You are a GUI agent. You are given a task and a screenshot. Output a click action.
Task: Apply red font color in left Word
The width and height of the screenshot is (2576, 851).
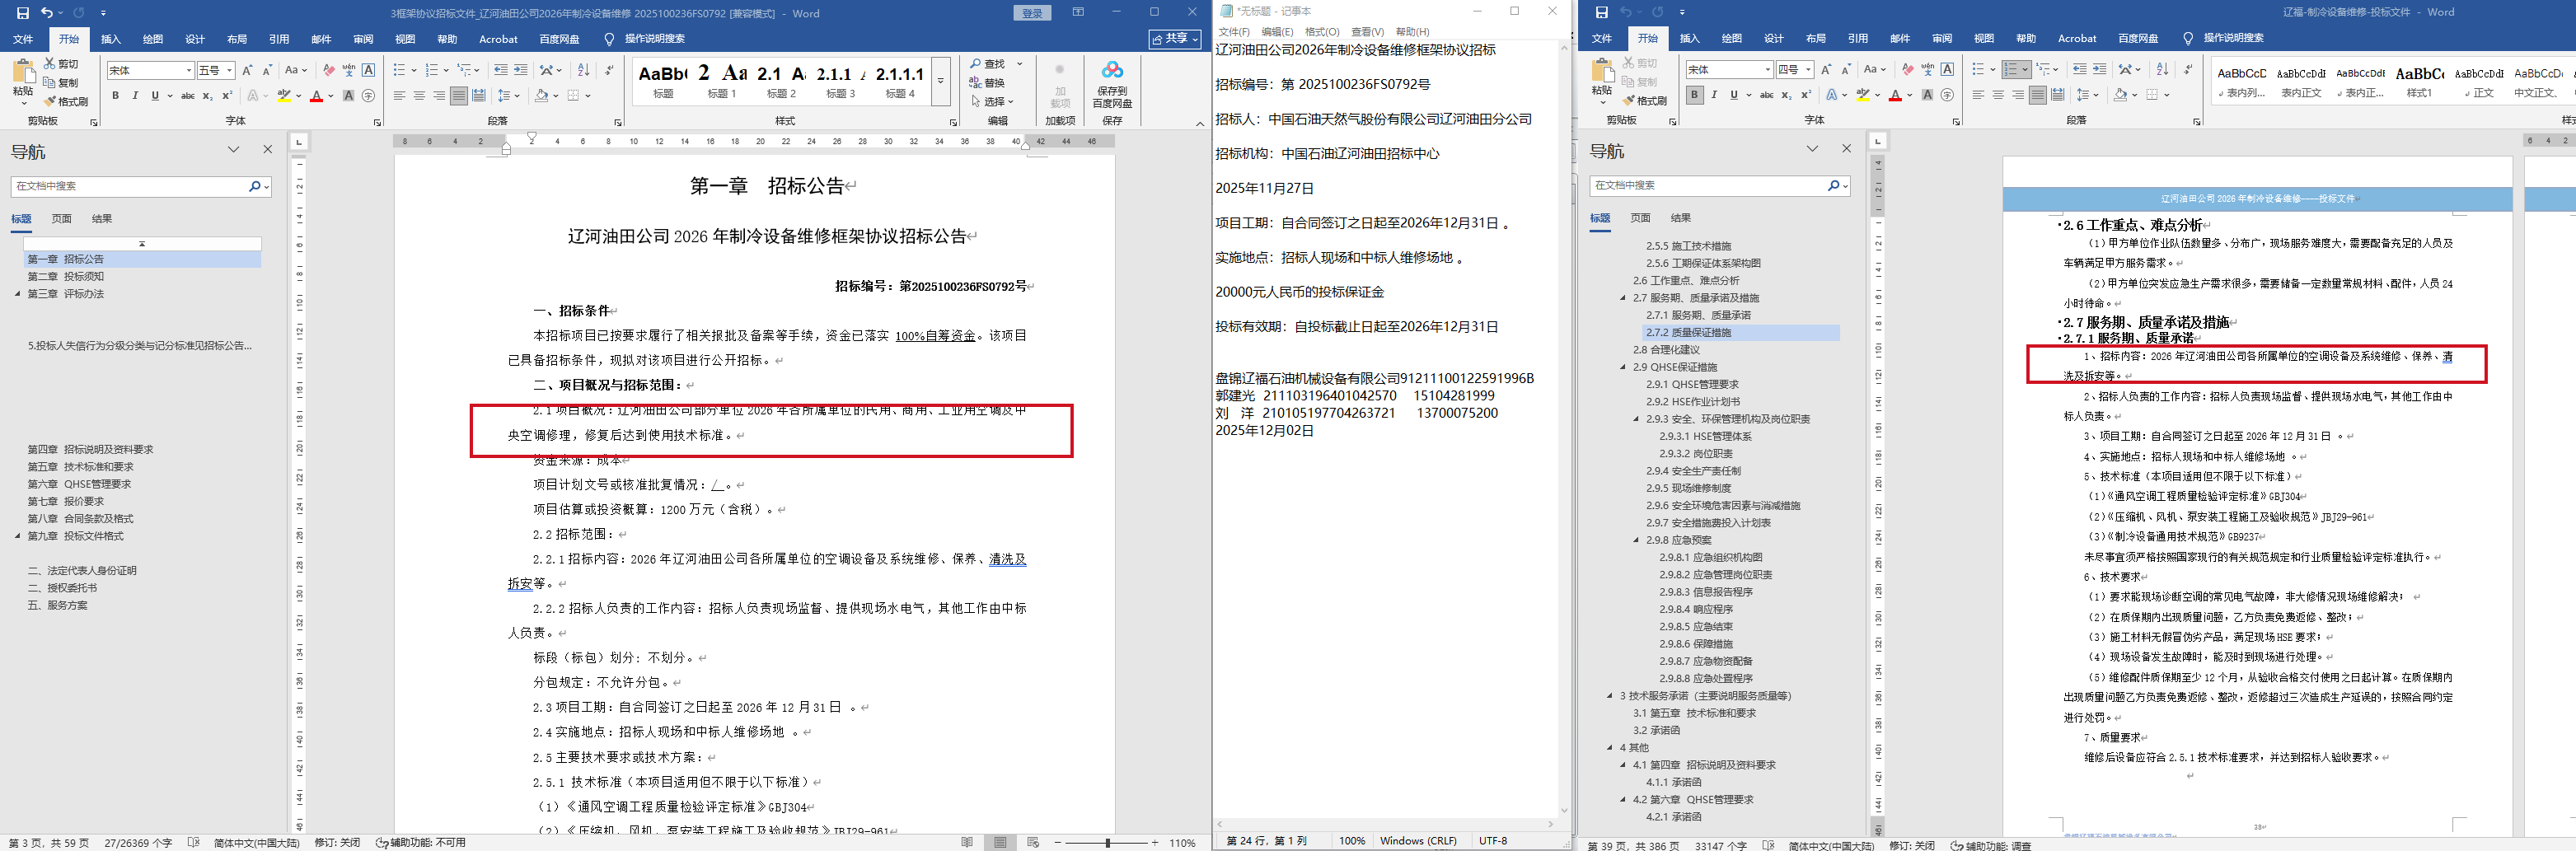pyautogui.click(x=316, y=96)
